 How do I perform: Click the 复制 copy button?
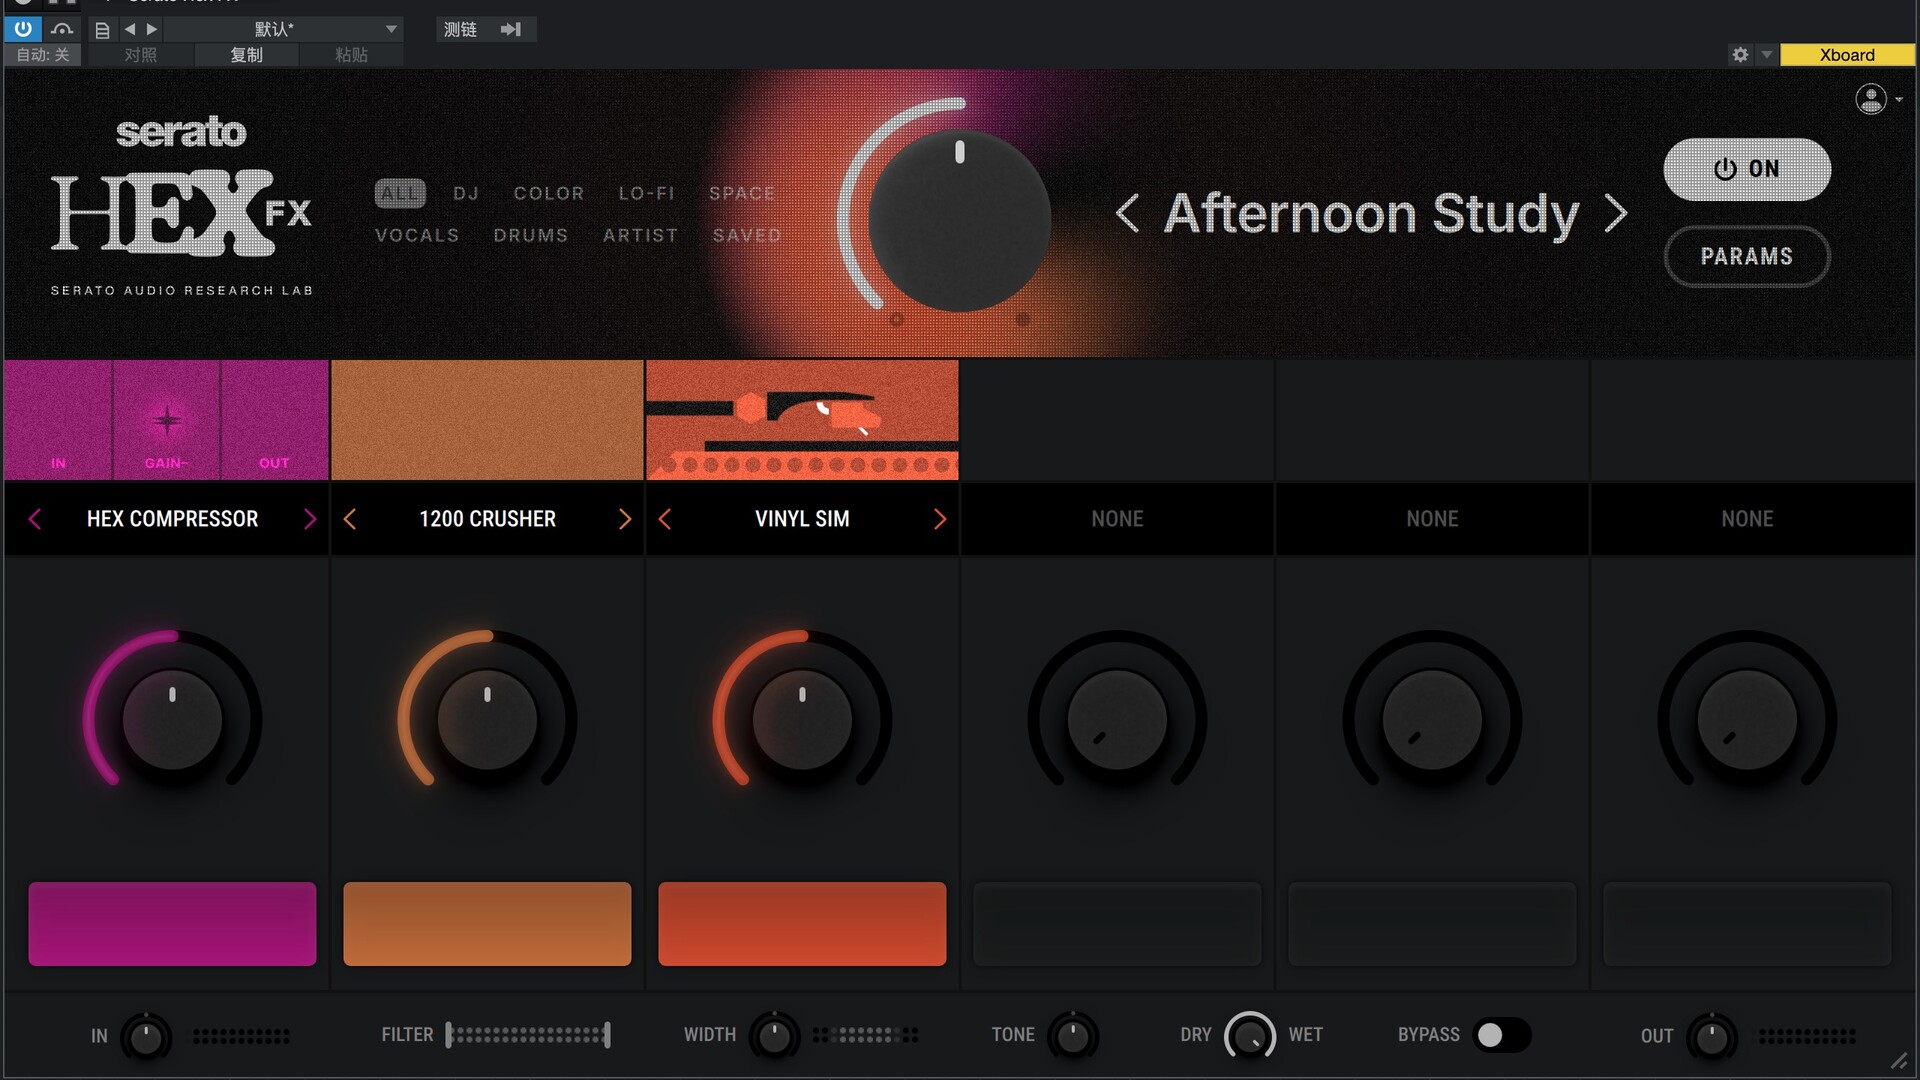coord(246,55)
